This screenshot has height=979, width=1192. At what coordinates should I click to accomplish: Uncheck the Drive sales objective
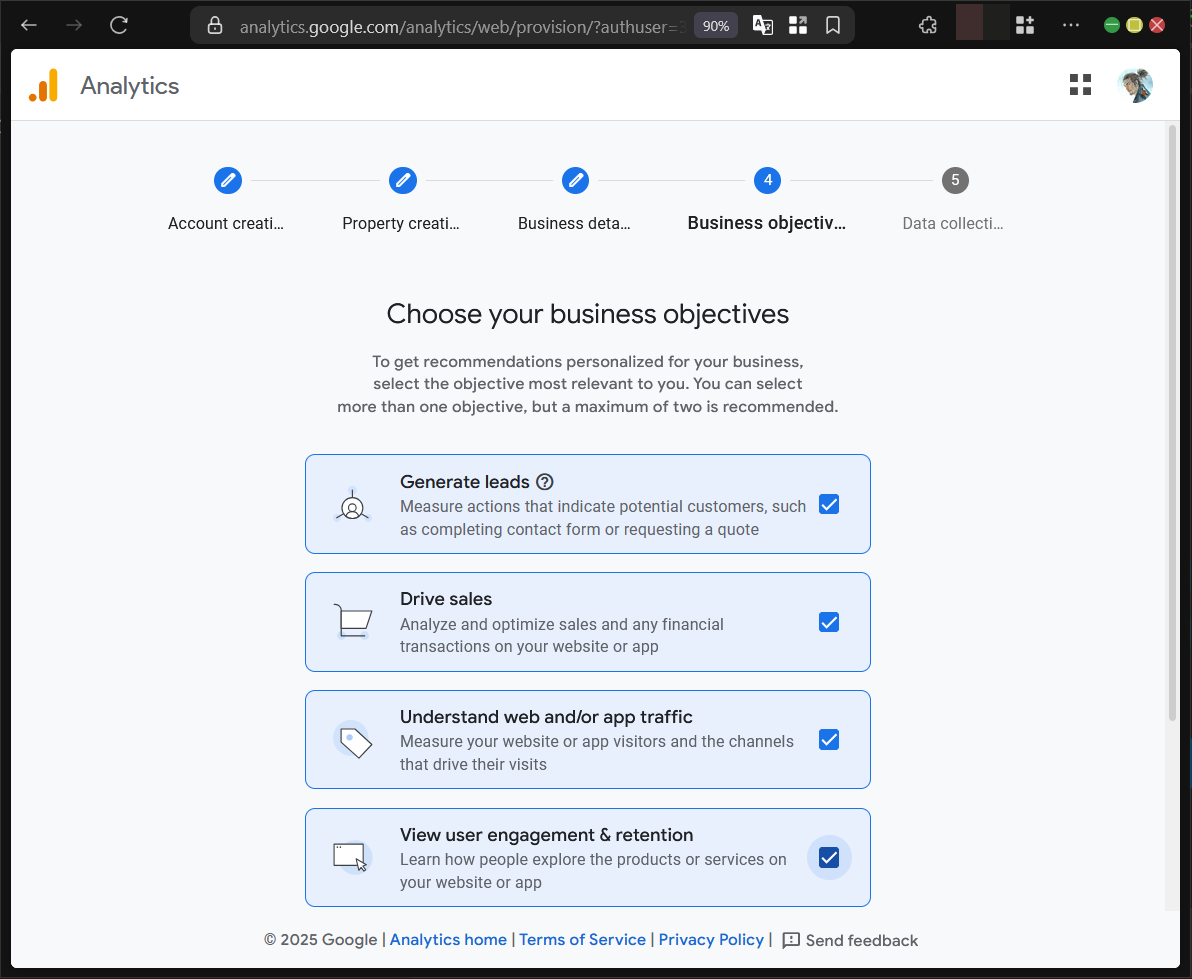coord(829,622)
